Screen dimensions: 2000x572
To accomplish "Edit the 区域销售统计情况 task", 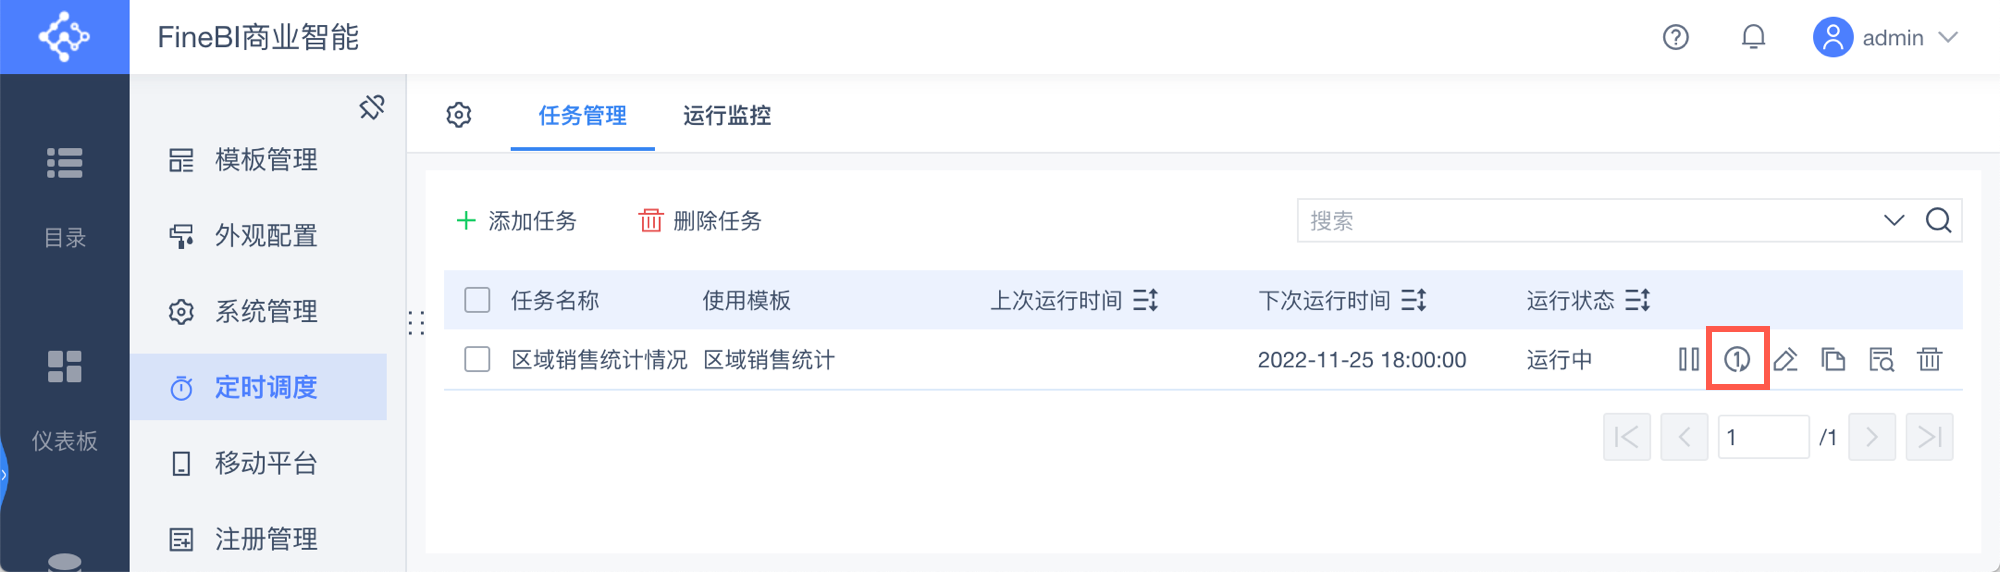I will [x=1785, y=359].
